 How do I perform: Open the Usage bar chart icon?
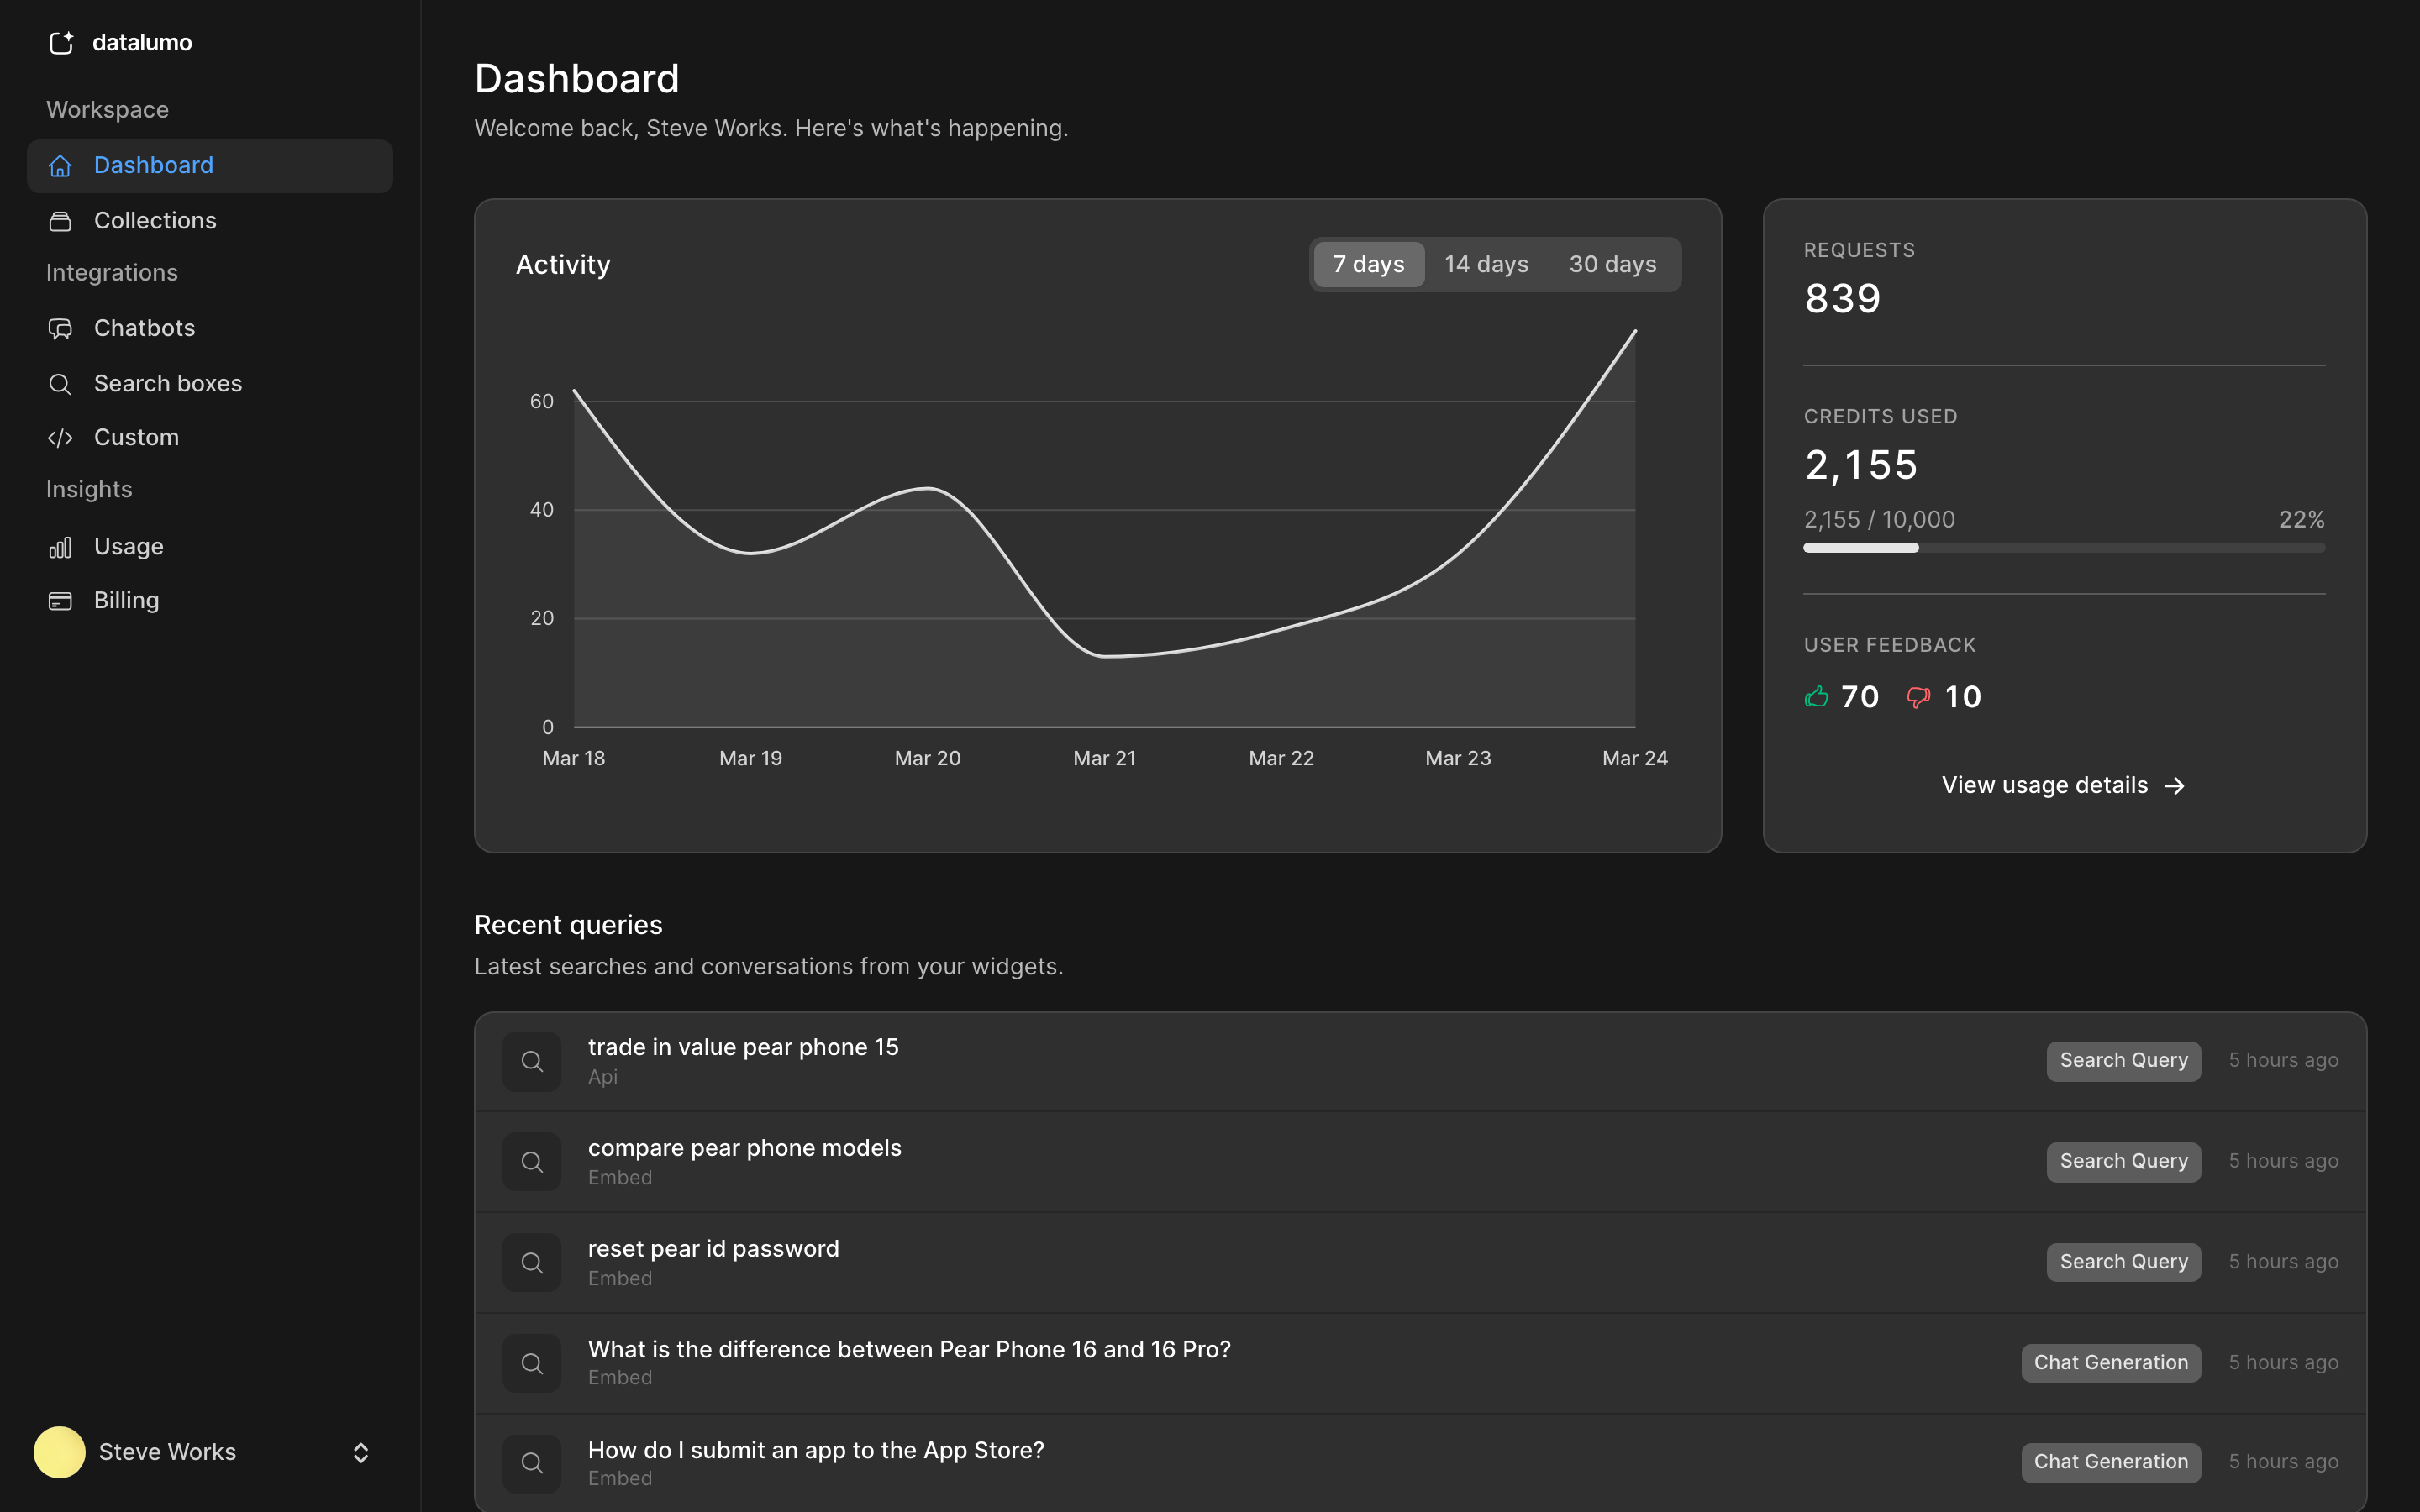(x=61, y=546)
